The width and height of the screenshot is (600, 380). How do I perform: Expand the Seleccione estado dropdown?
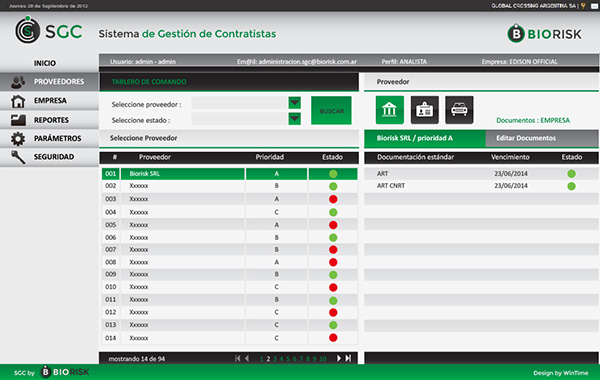(294, 119)
